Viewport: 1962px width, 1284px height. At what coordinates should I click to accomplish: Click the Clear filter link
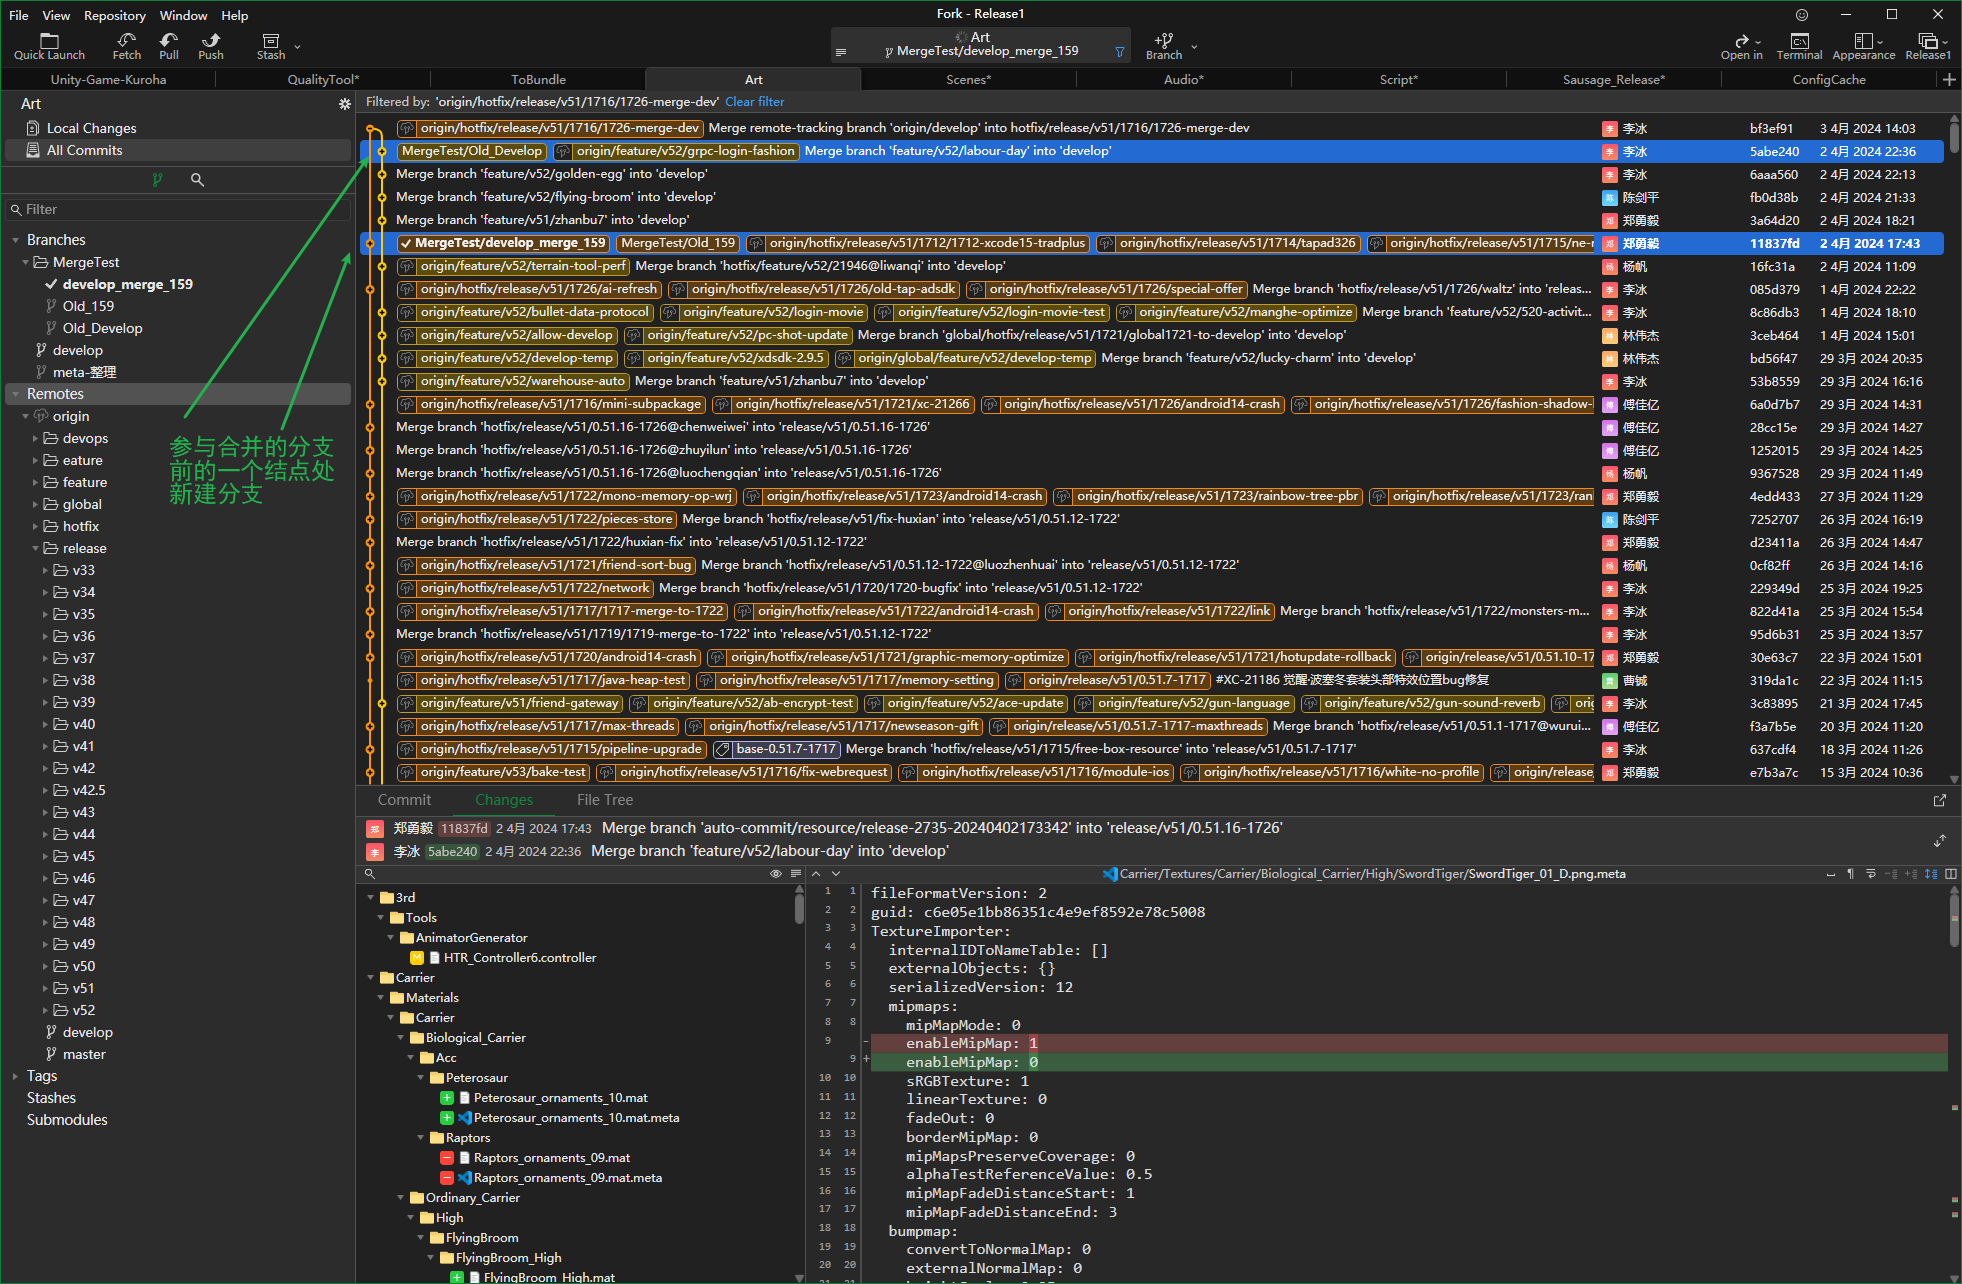[754, 102]
